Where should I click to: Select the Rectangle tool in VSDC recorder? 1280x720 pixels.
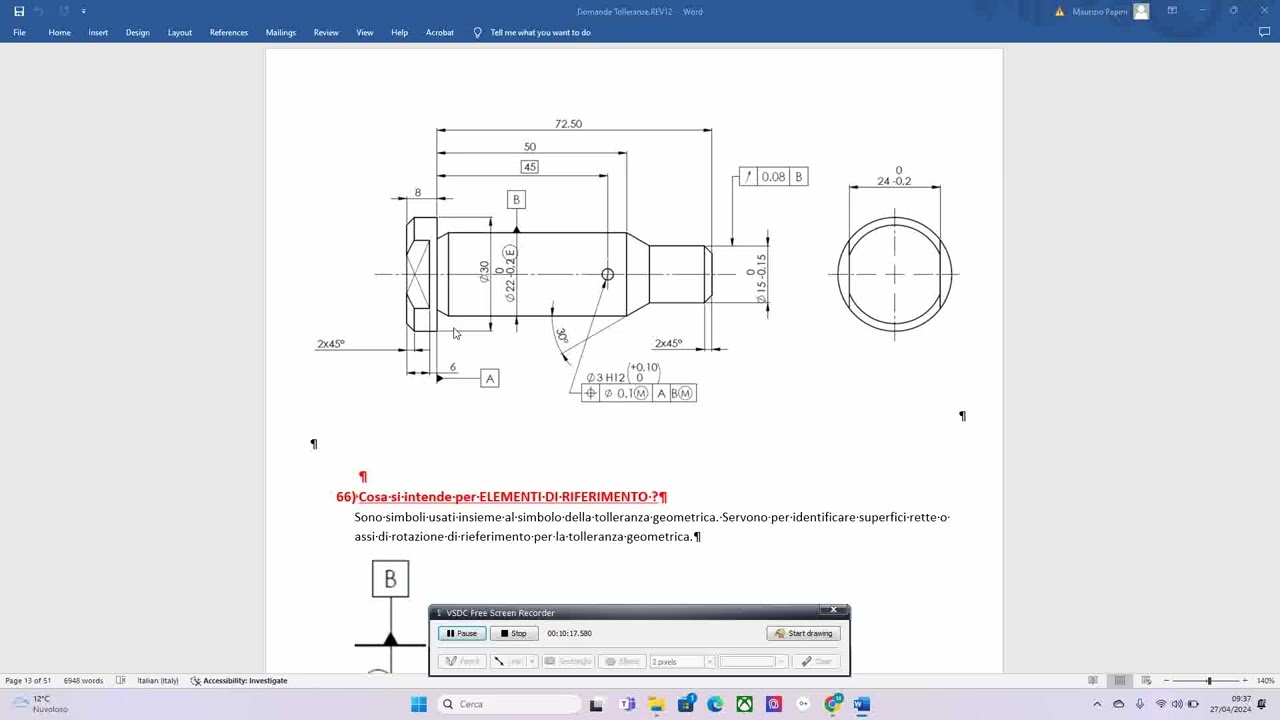pos(568,661)
